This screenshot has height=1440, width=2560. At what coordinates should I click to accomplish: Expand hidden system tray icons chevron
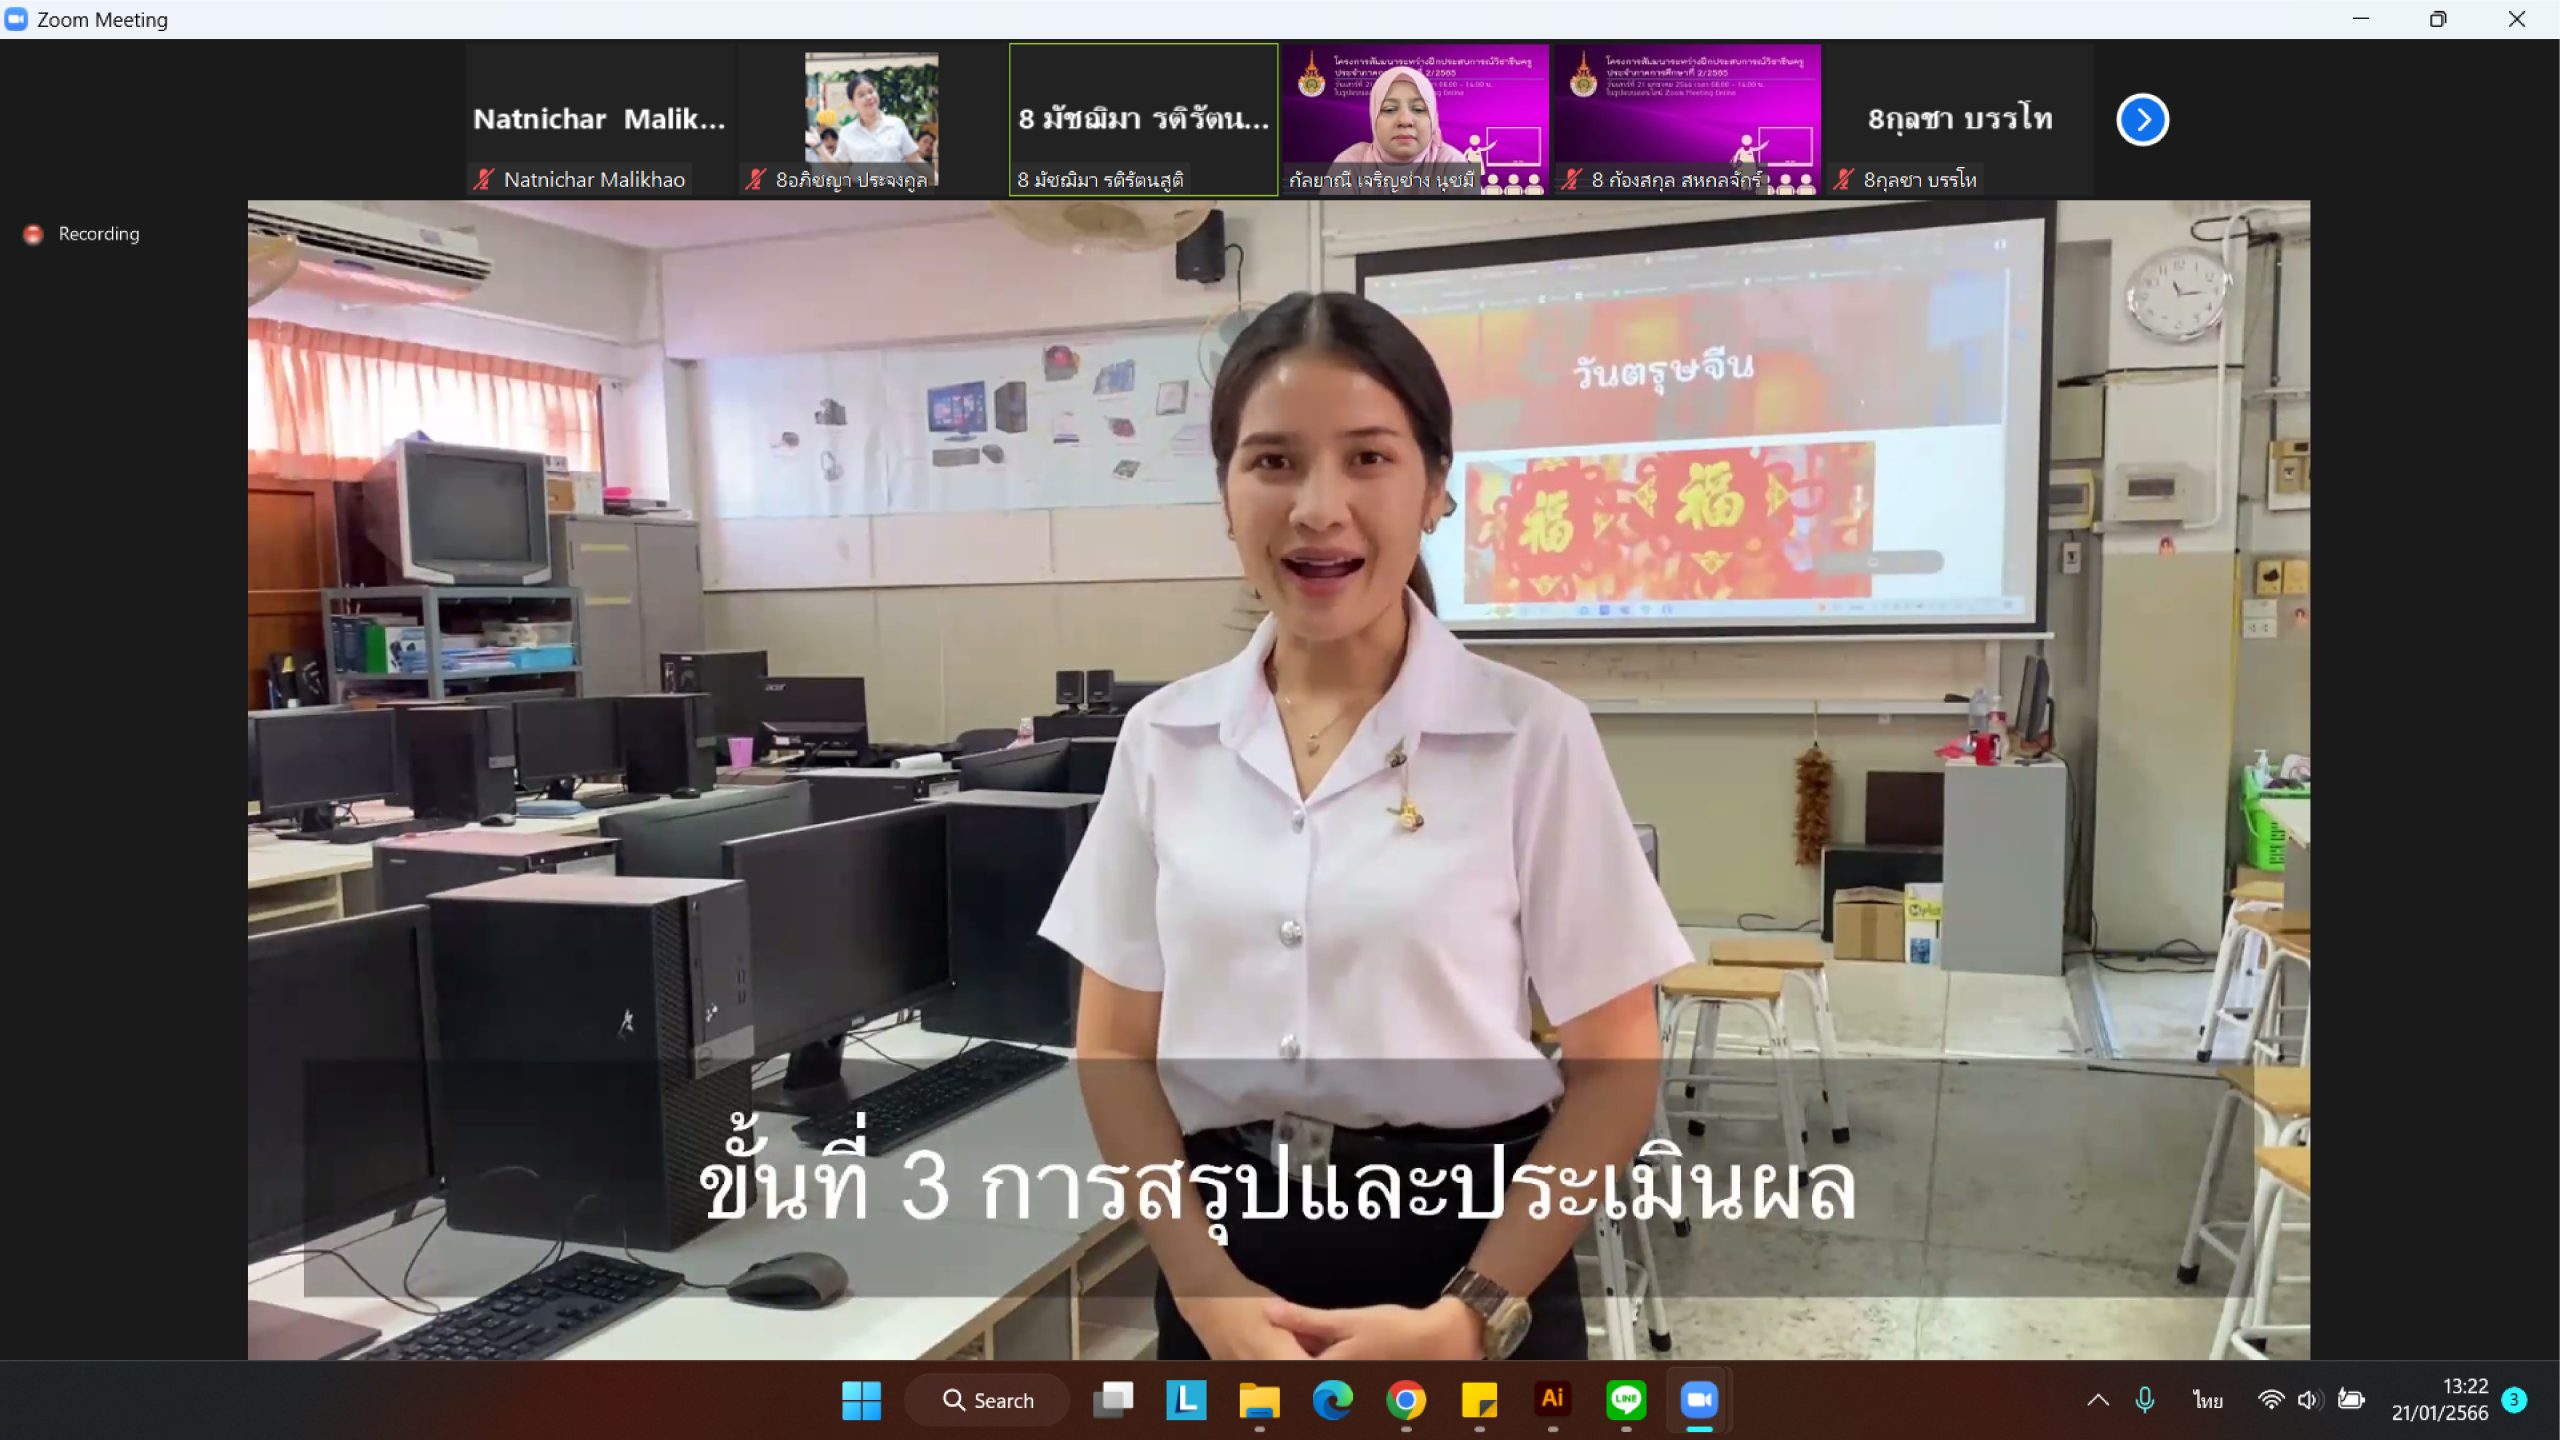point(2098,1400)
